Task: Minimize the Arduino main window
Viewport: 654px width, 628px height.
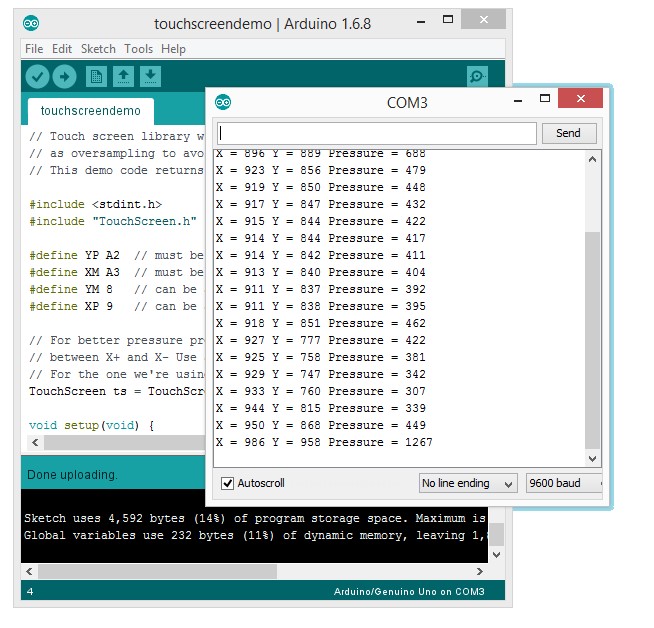Action: pyautogui.click(x=421, y=22)
